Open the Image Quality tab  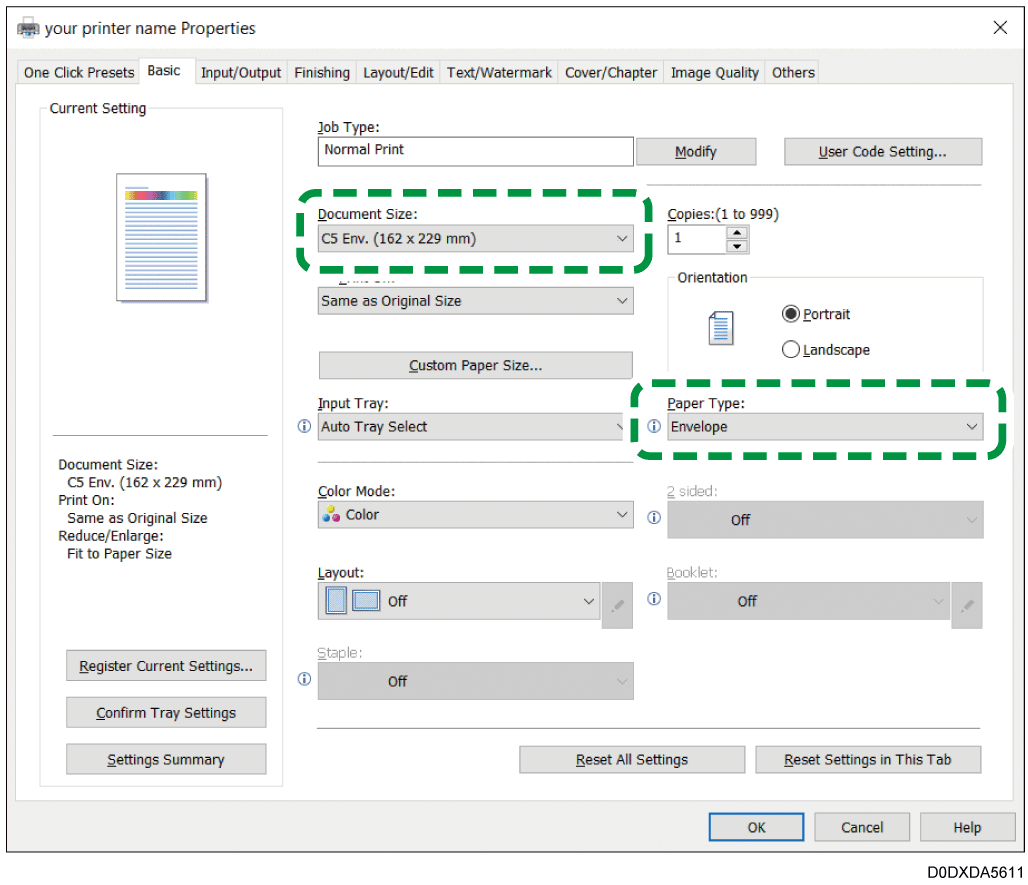pos(714,72)
